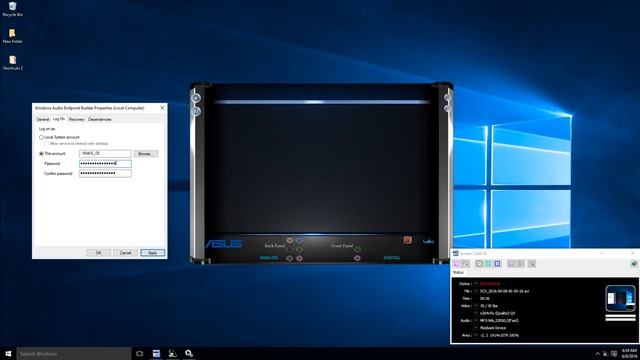Click Apply in the Properties dialog
The height and width of the screenshot is (360, 640).
pyautogui.click(x=152, y=253)
